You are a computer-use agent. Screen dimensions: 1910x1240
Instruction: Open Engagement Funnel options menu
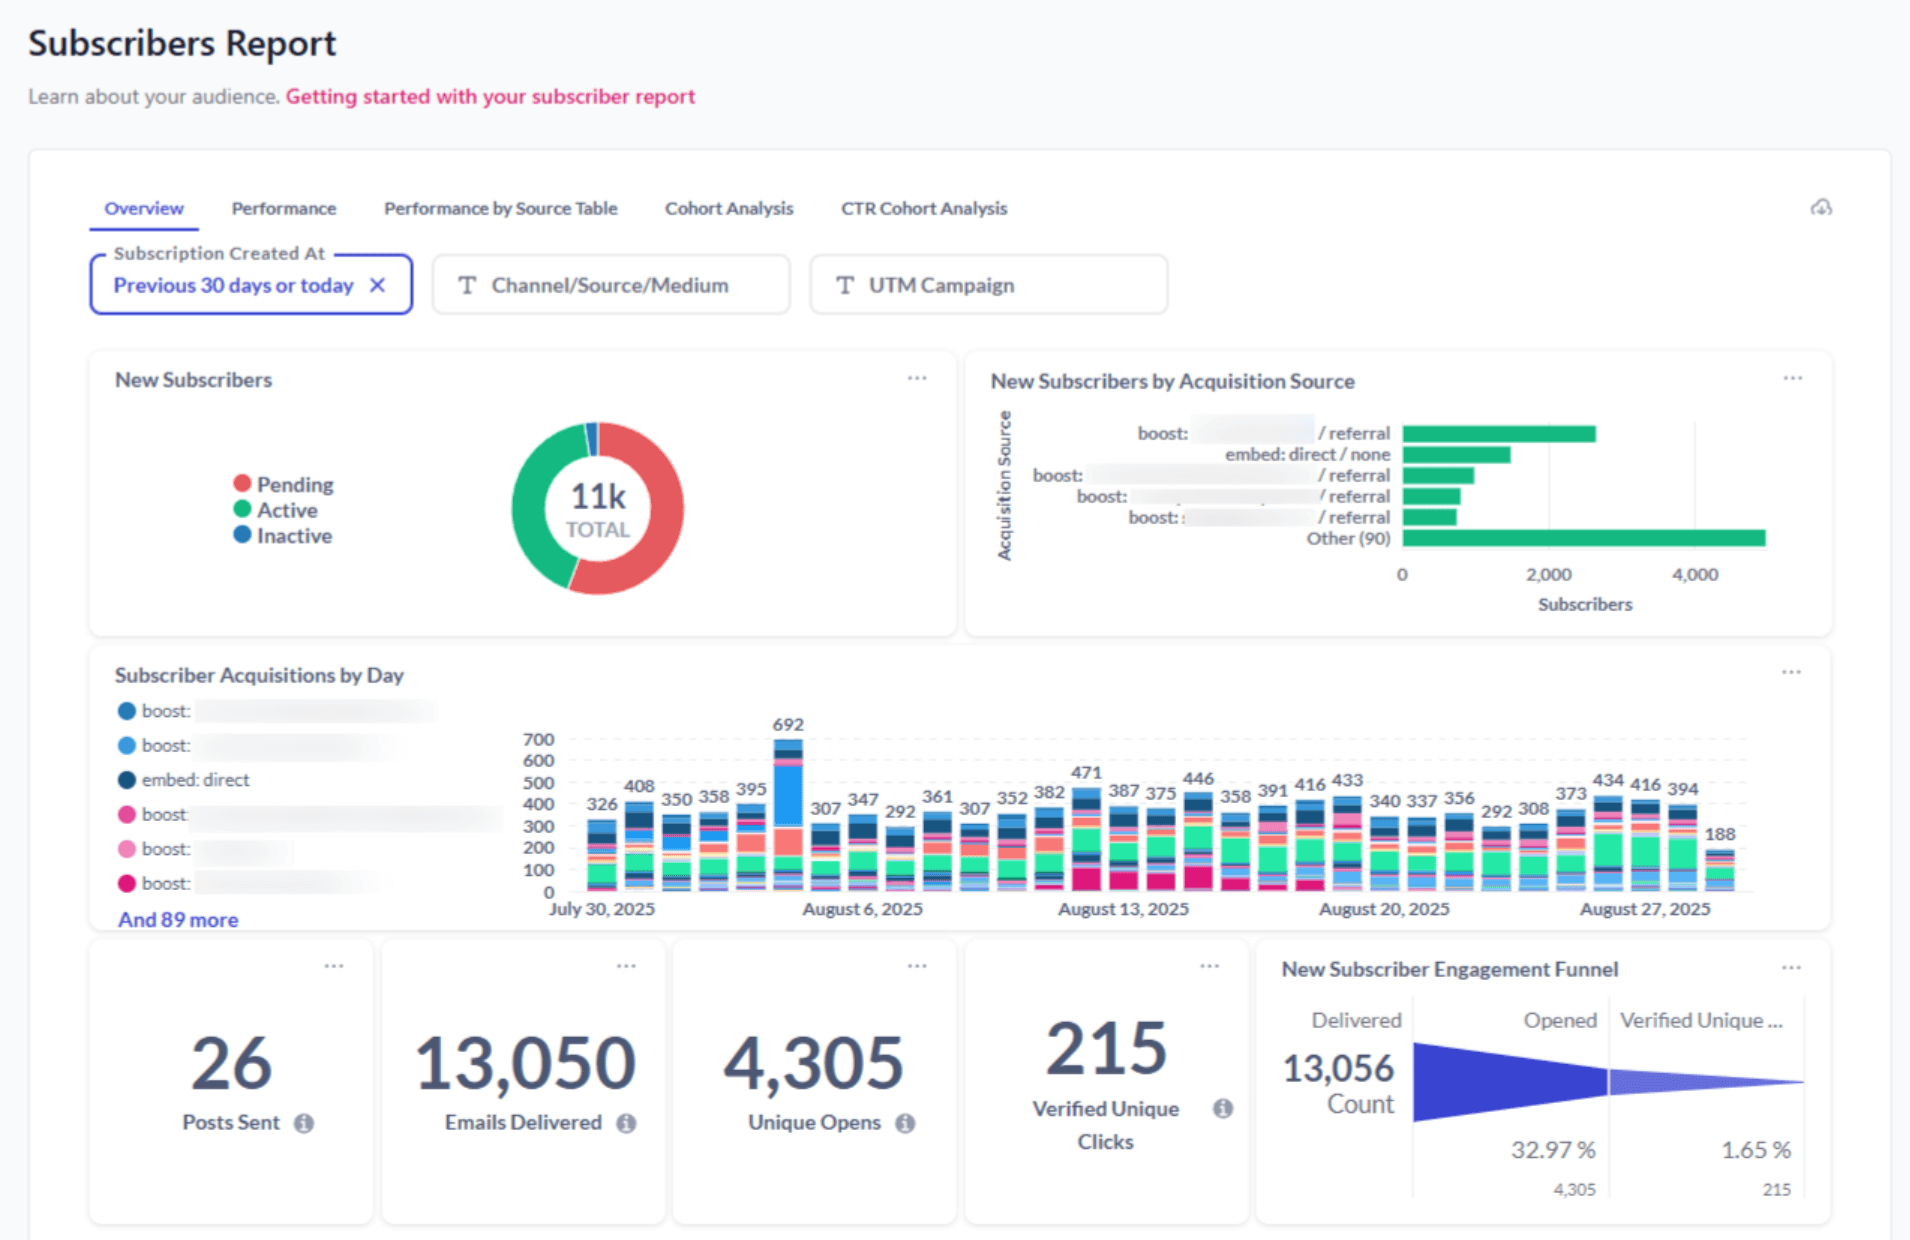[1791, 965]
